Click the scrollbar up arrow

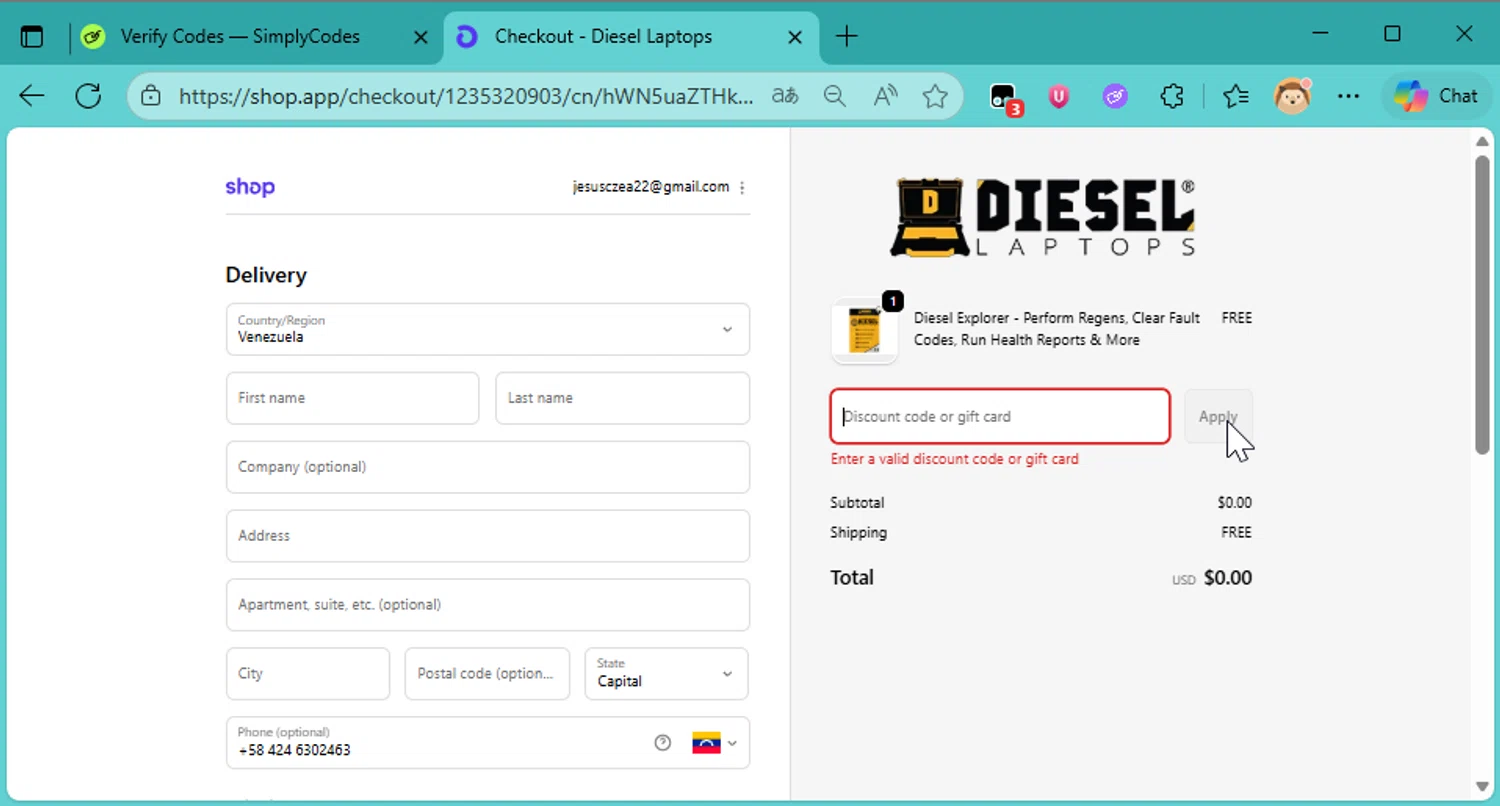(1482, 141)
